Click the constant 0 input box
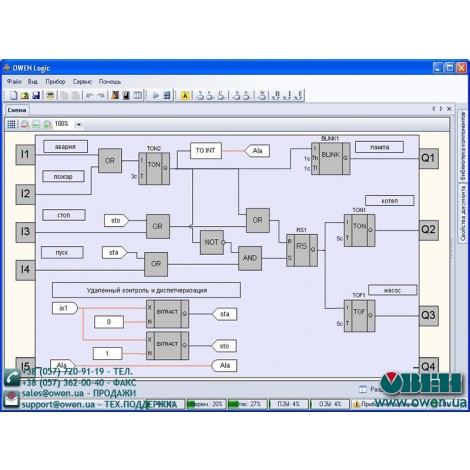The image size is (470, 470). pos(109,322)
